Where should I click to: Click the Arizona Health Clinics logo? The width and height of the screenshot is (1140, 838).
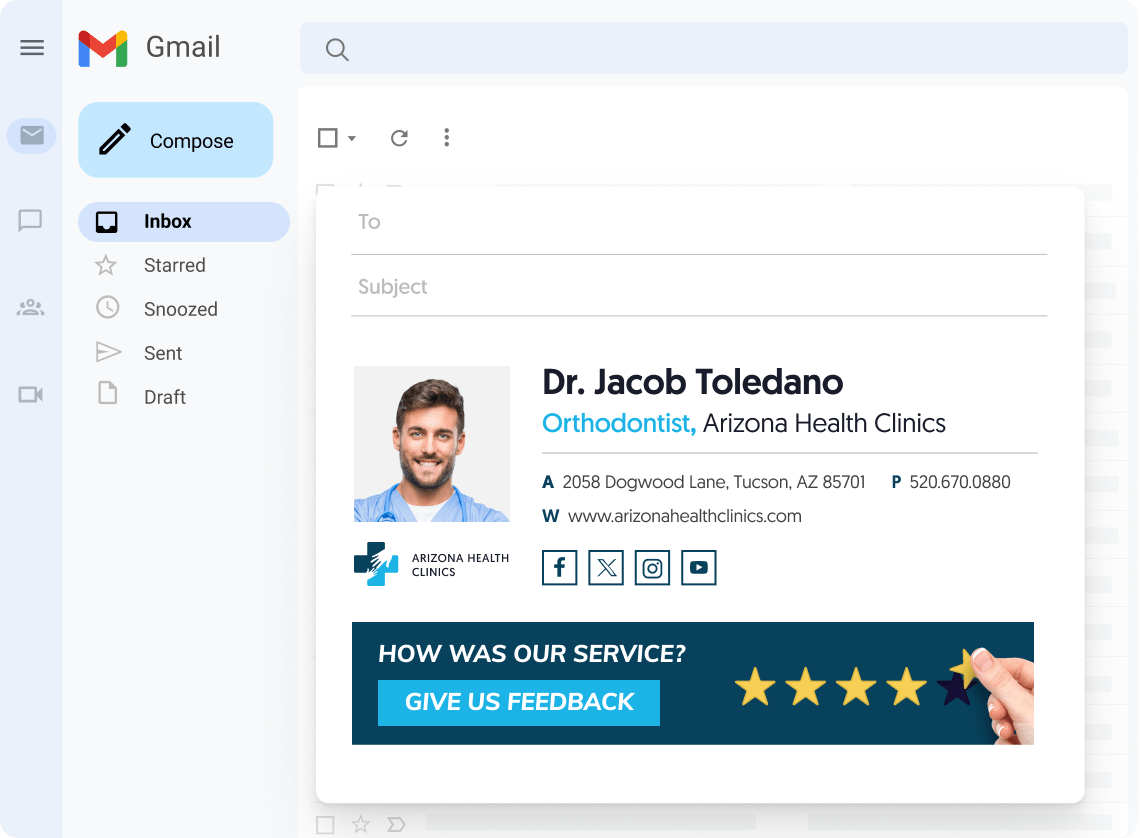tap(432, 564)
